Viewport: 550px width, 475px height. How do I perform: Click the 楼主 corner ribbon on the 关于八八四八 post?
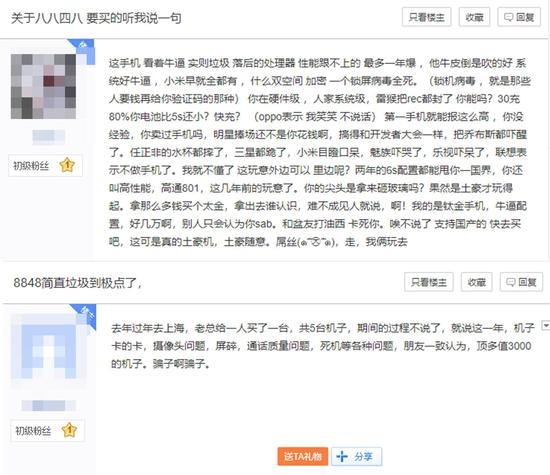[x=84, y=49]
